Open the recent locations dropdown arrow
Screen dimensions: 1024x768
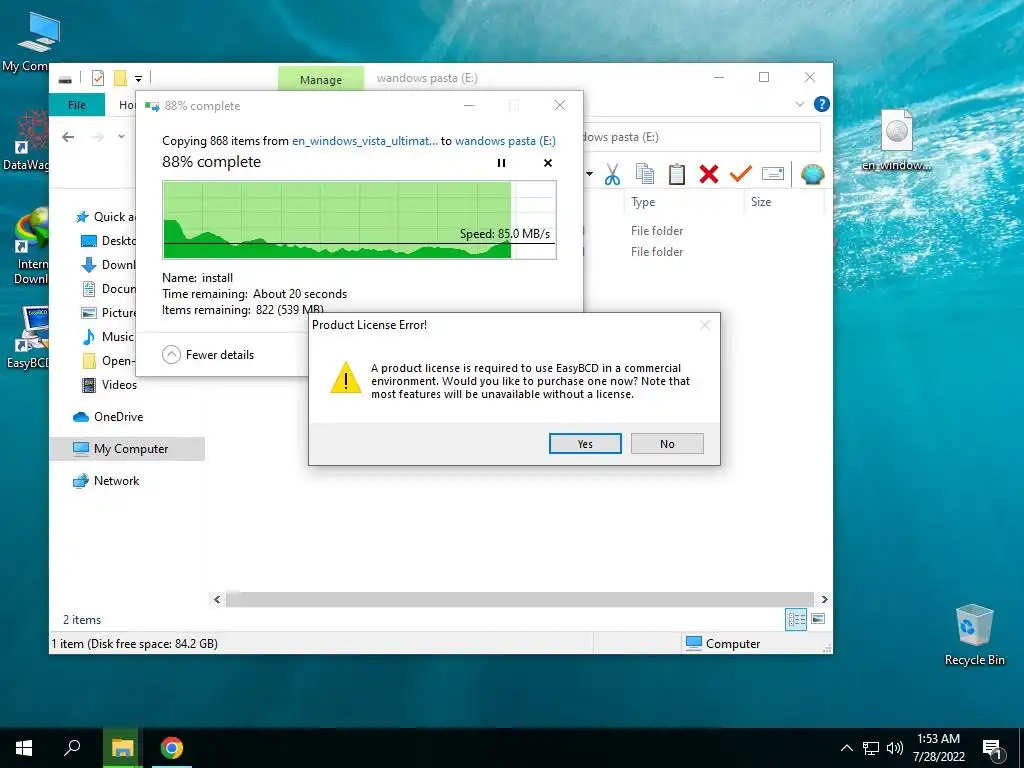pos(121,136)
